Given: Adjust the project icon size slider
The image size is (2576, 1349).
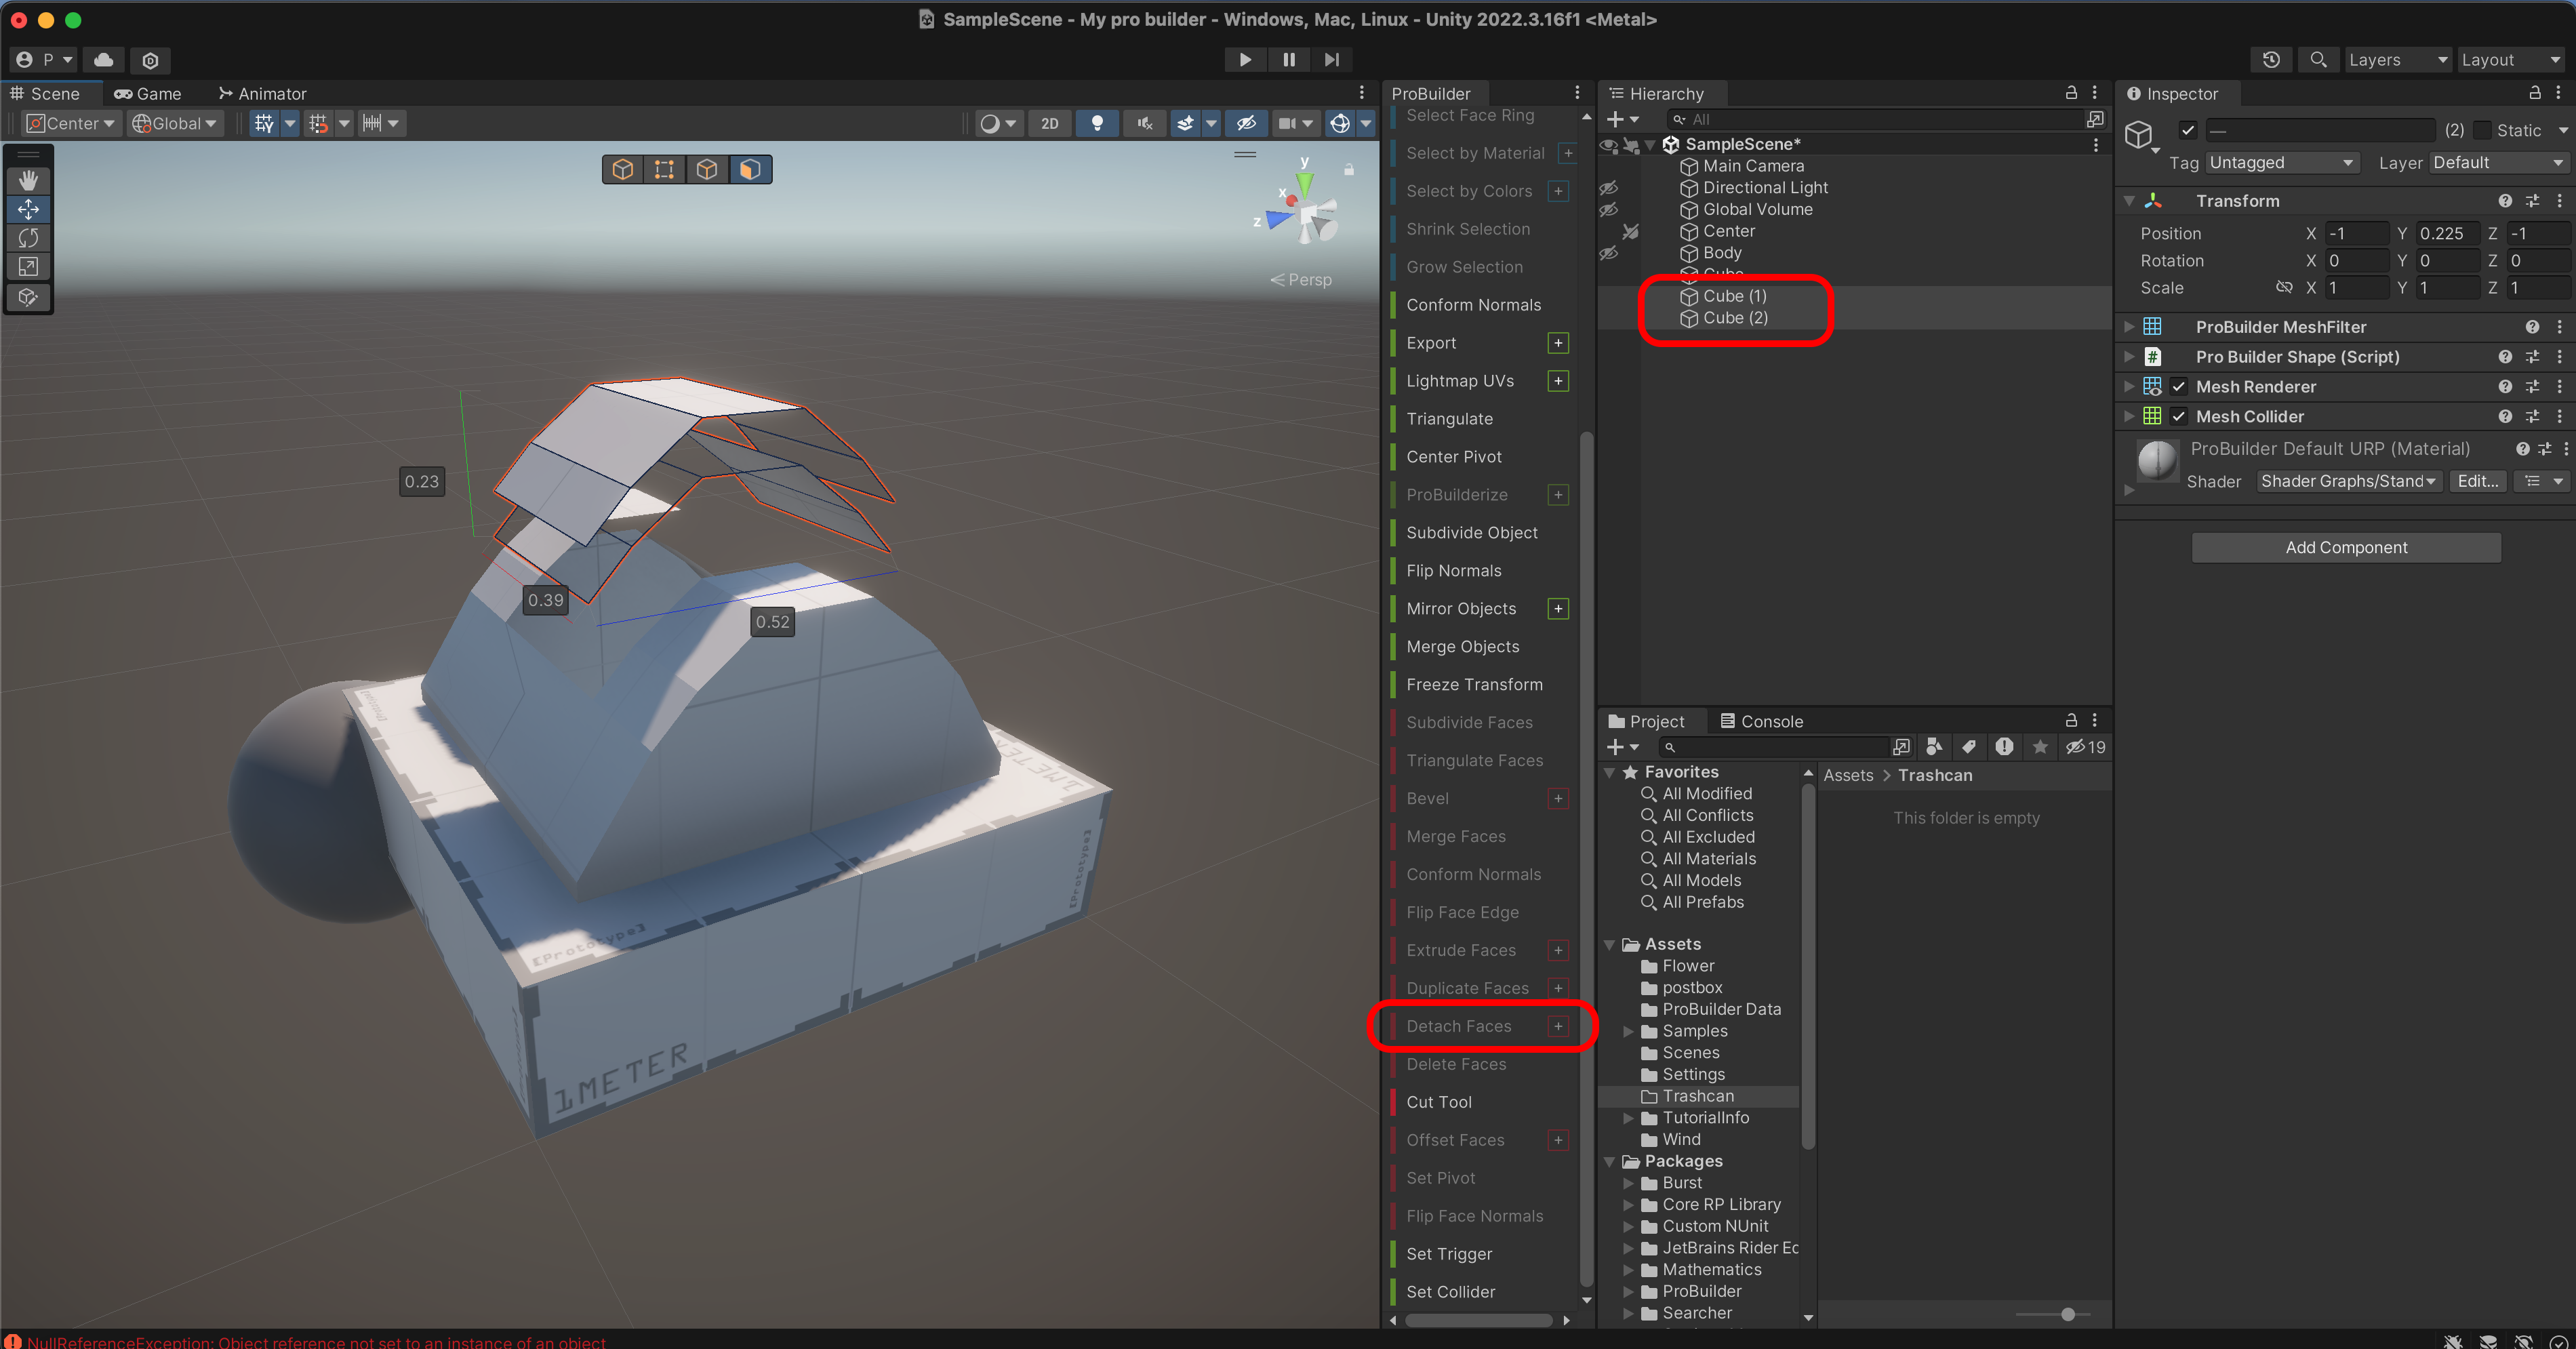Looking at the screenshot, I should [2067, 1314].
